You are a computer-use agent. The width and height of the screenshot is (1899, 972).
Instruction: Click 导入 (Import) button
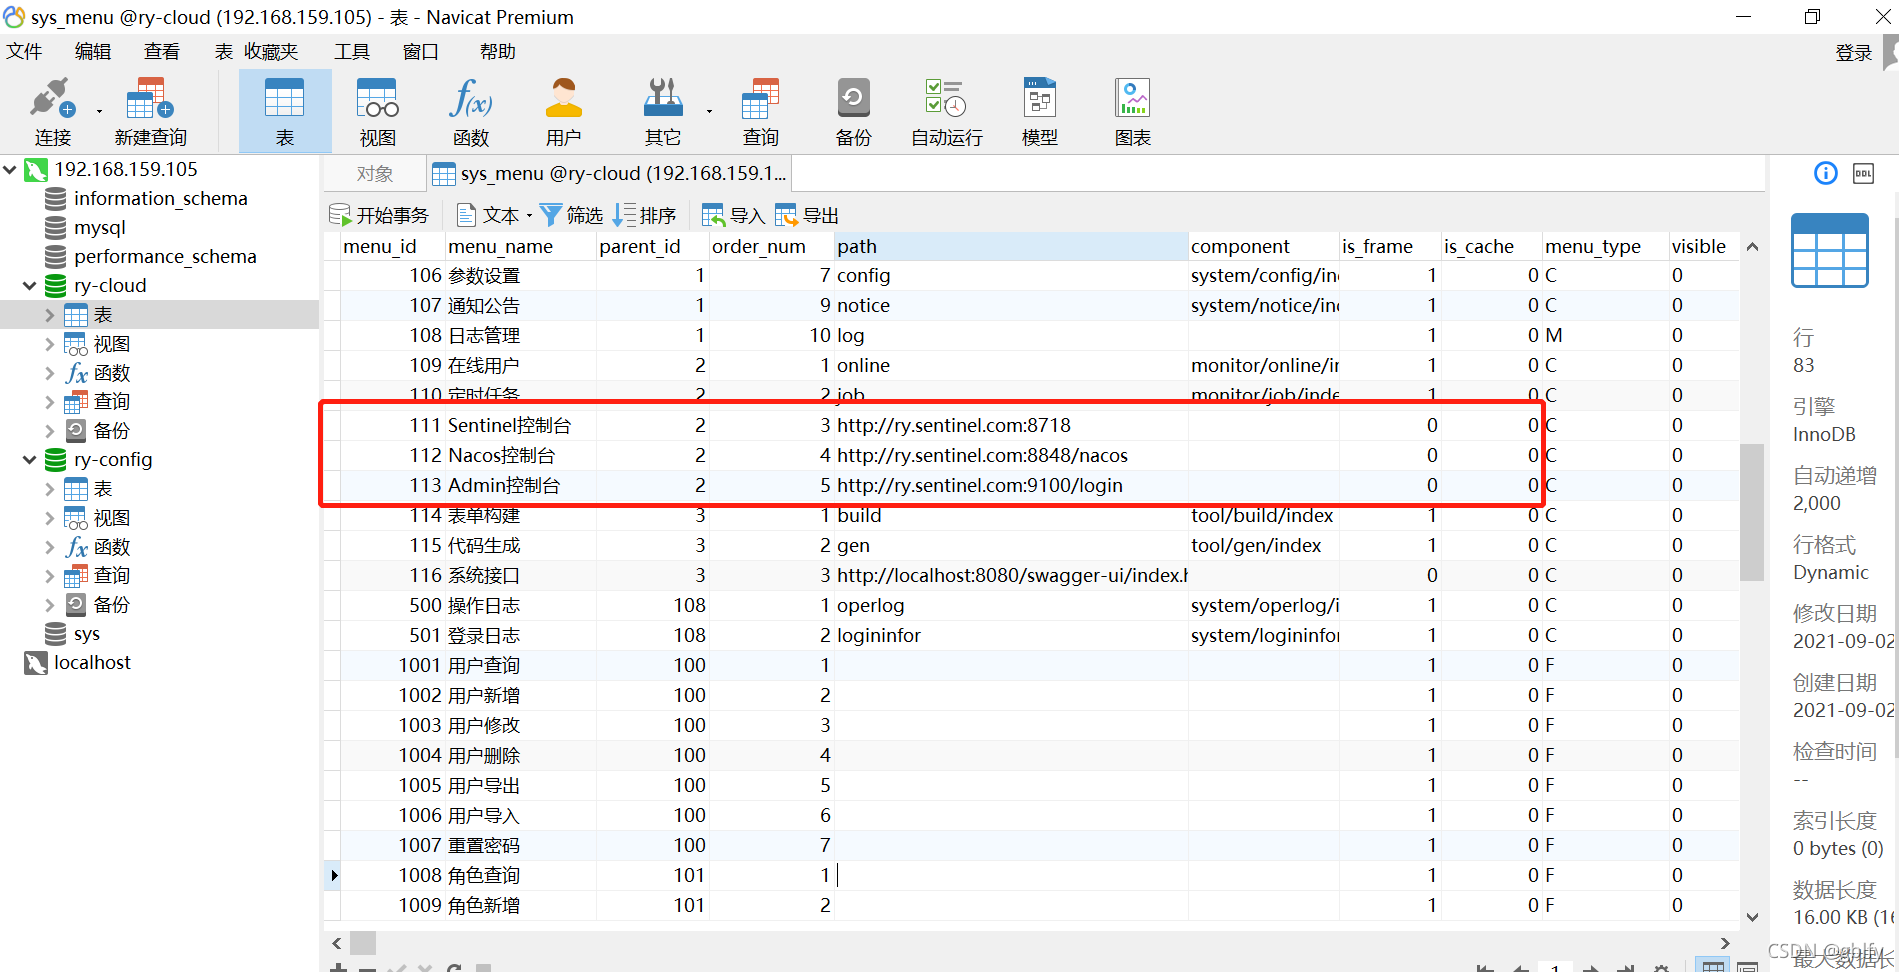coord(733,215)
